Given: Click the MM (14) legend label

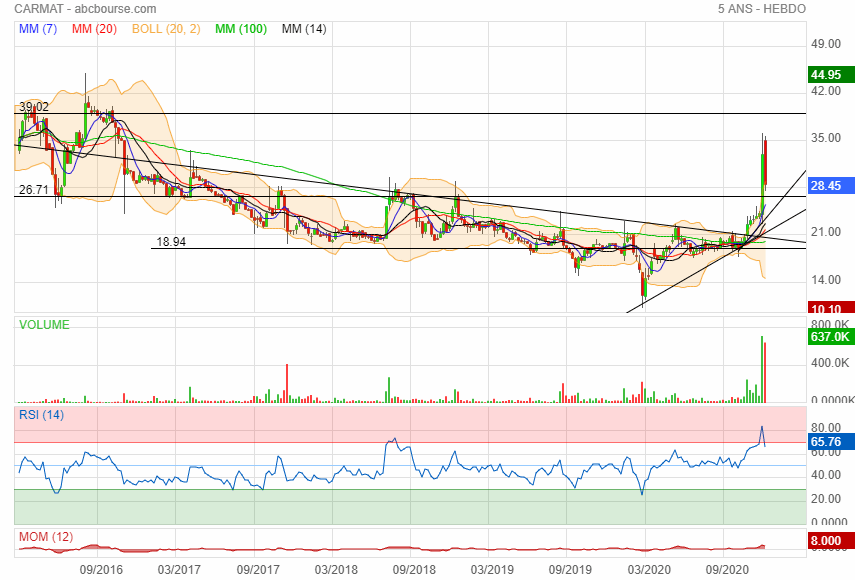Looking at the screenshot, I should coord(304,29).
